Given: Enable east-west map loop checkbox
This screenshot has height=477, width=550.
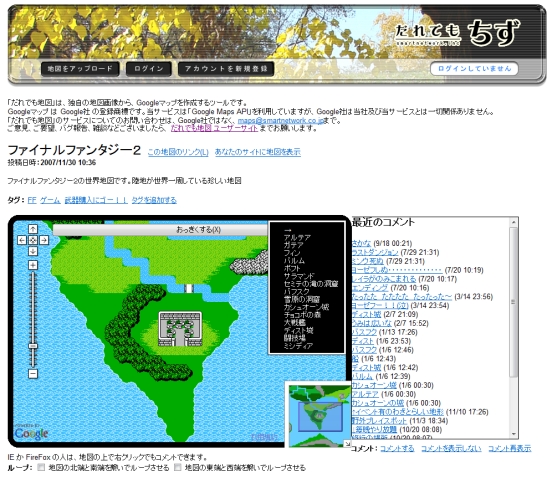Looking at the screenshot, I should [178, 468].
